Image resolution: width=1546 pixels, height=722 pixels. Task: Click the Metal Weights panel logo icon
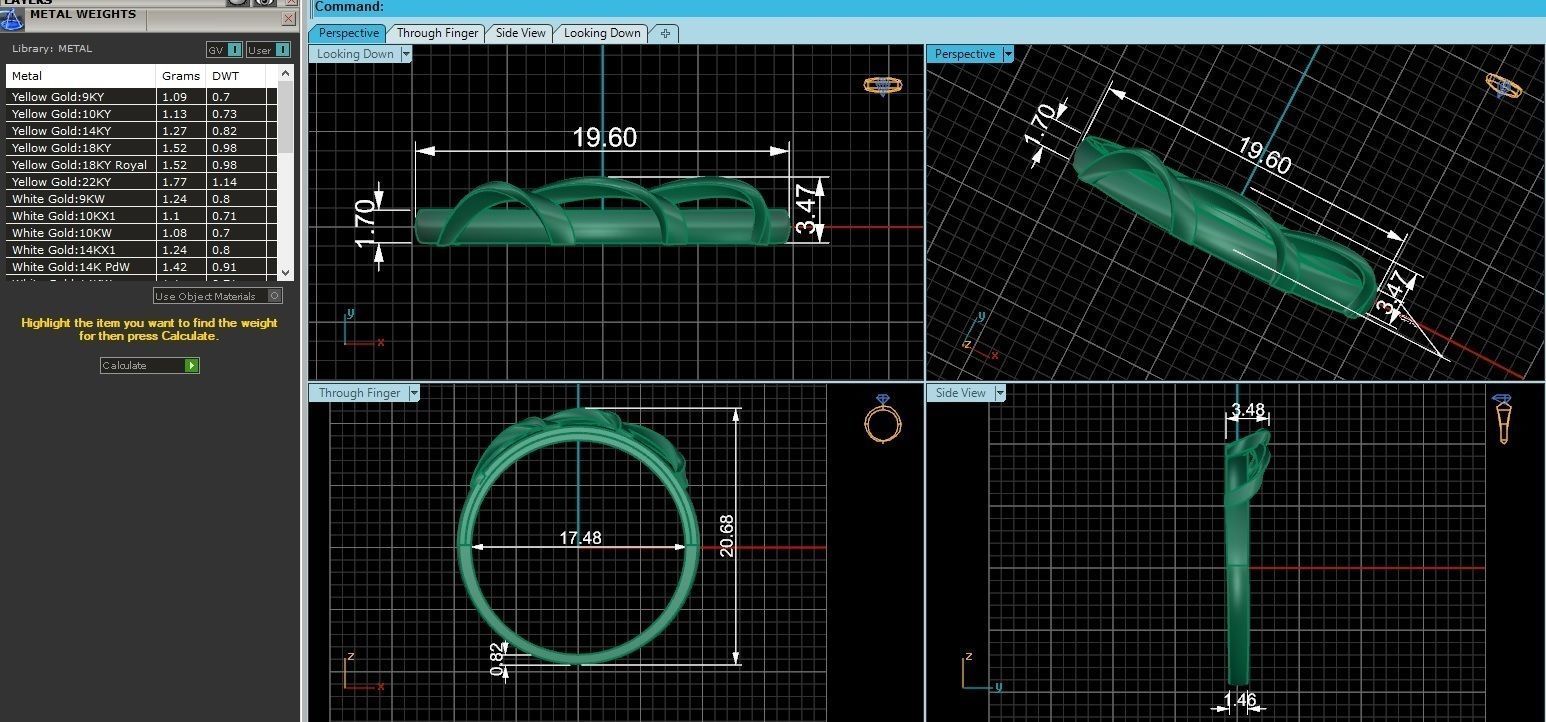11,18
